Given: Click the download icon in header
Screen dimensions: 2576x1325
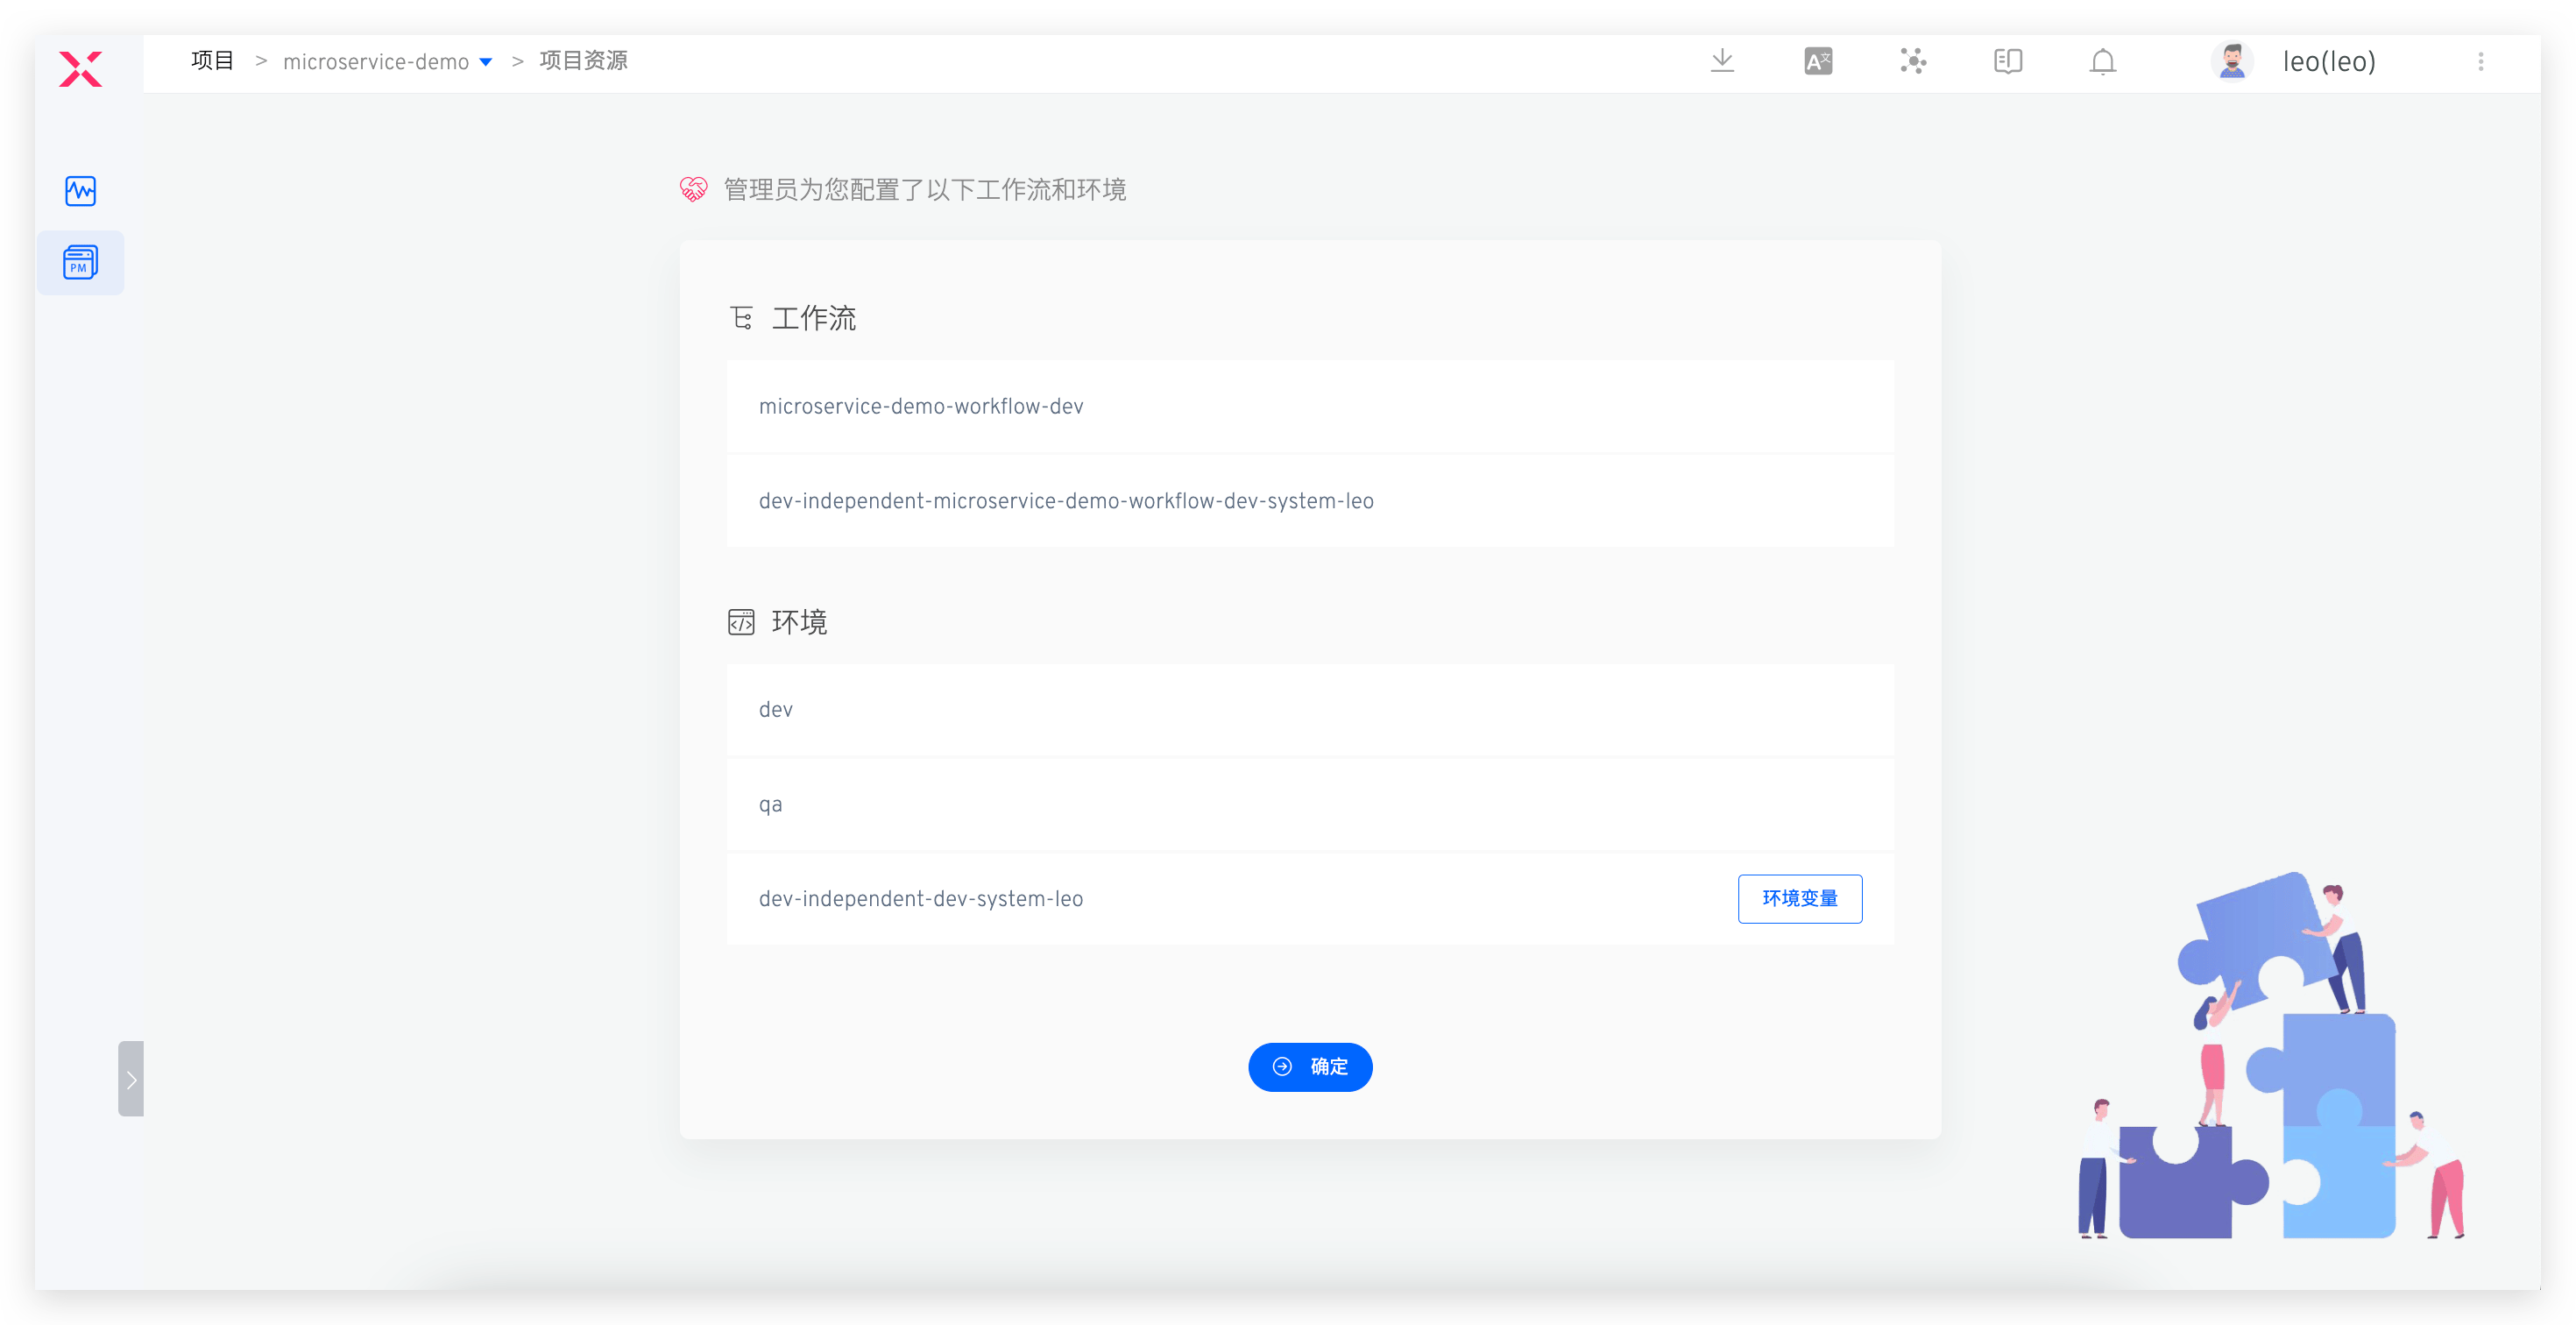Looking at the screenshot, I should [x=1722, y=61].
